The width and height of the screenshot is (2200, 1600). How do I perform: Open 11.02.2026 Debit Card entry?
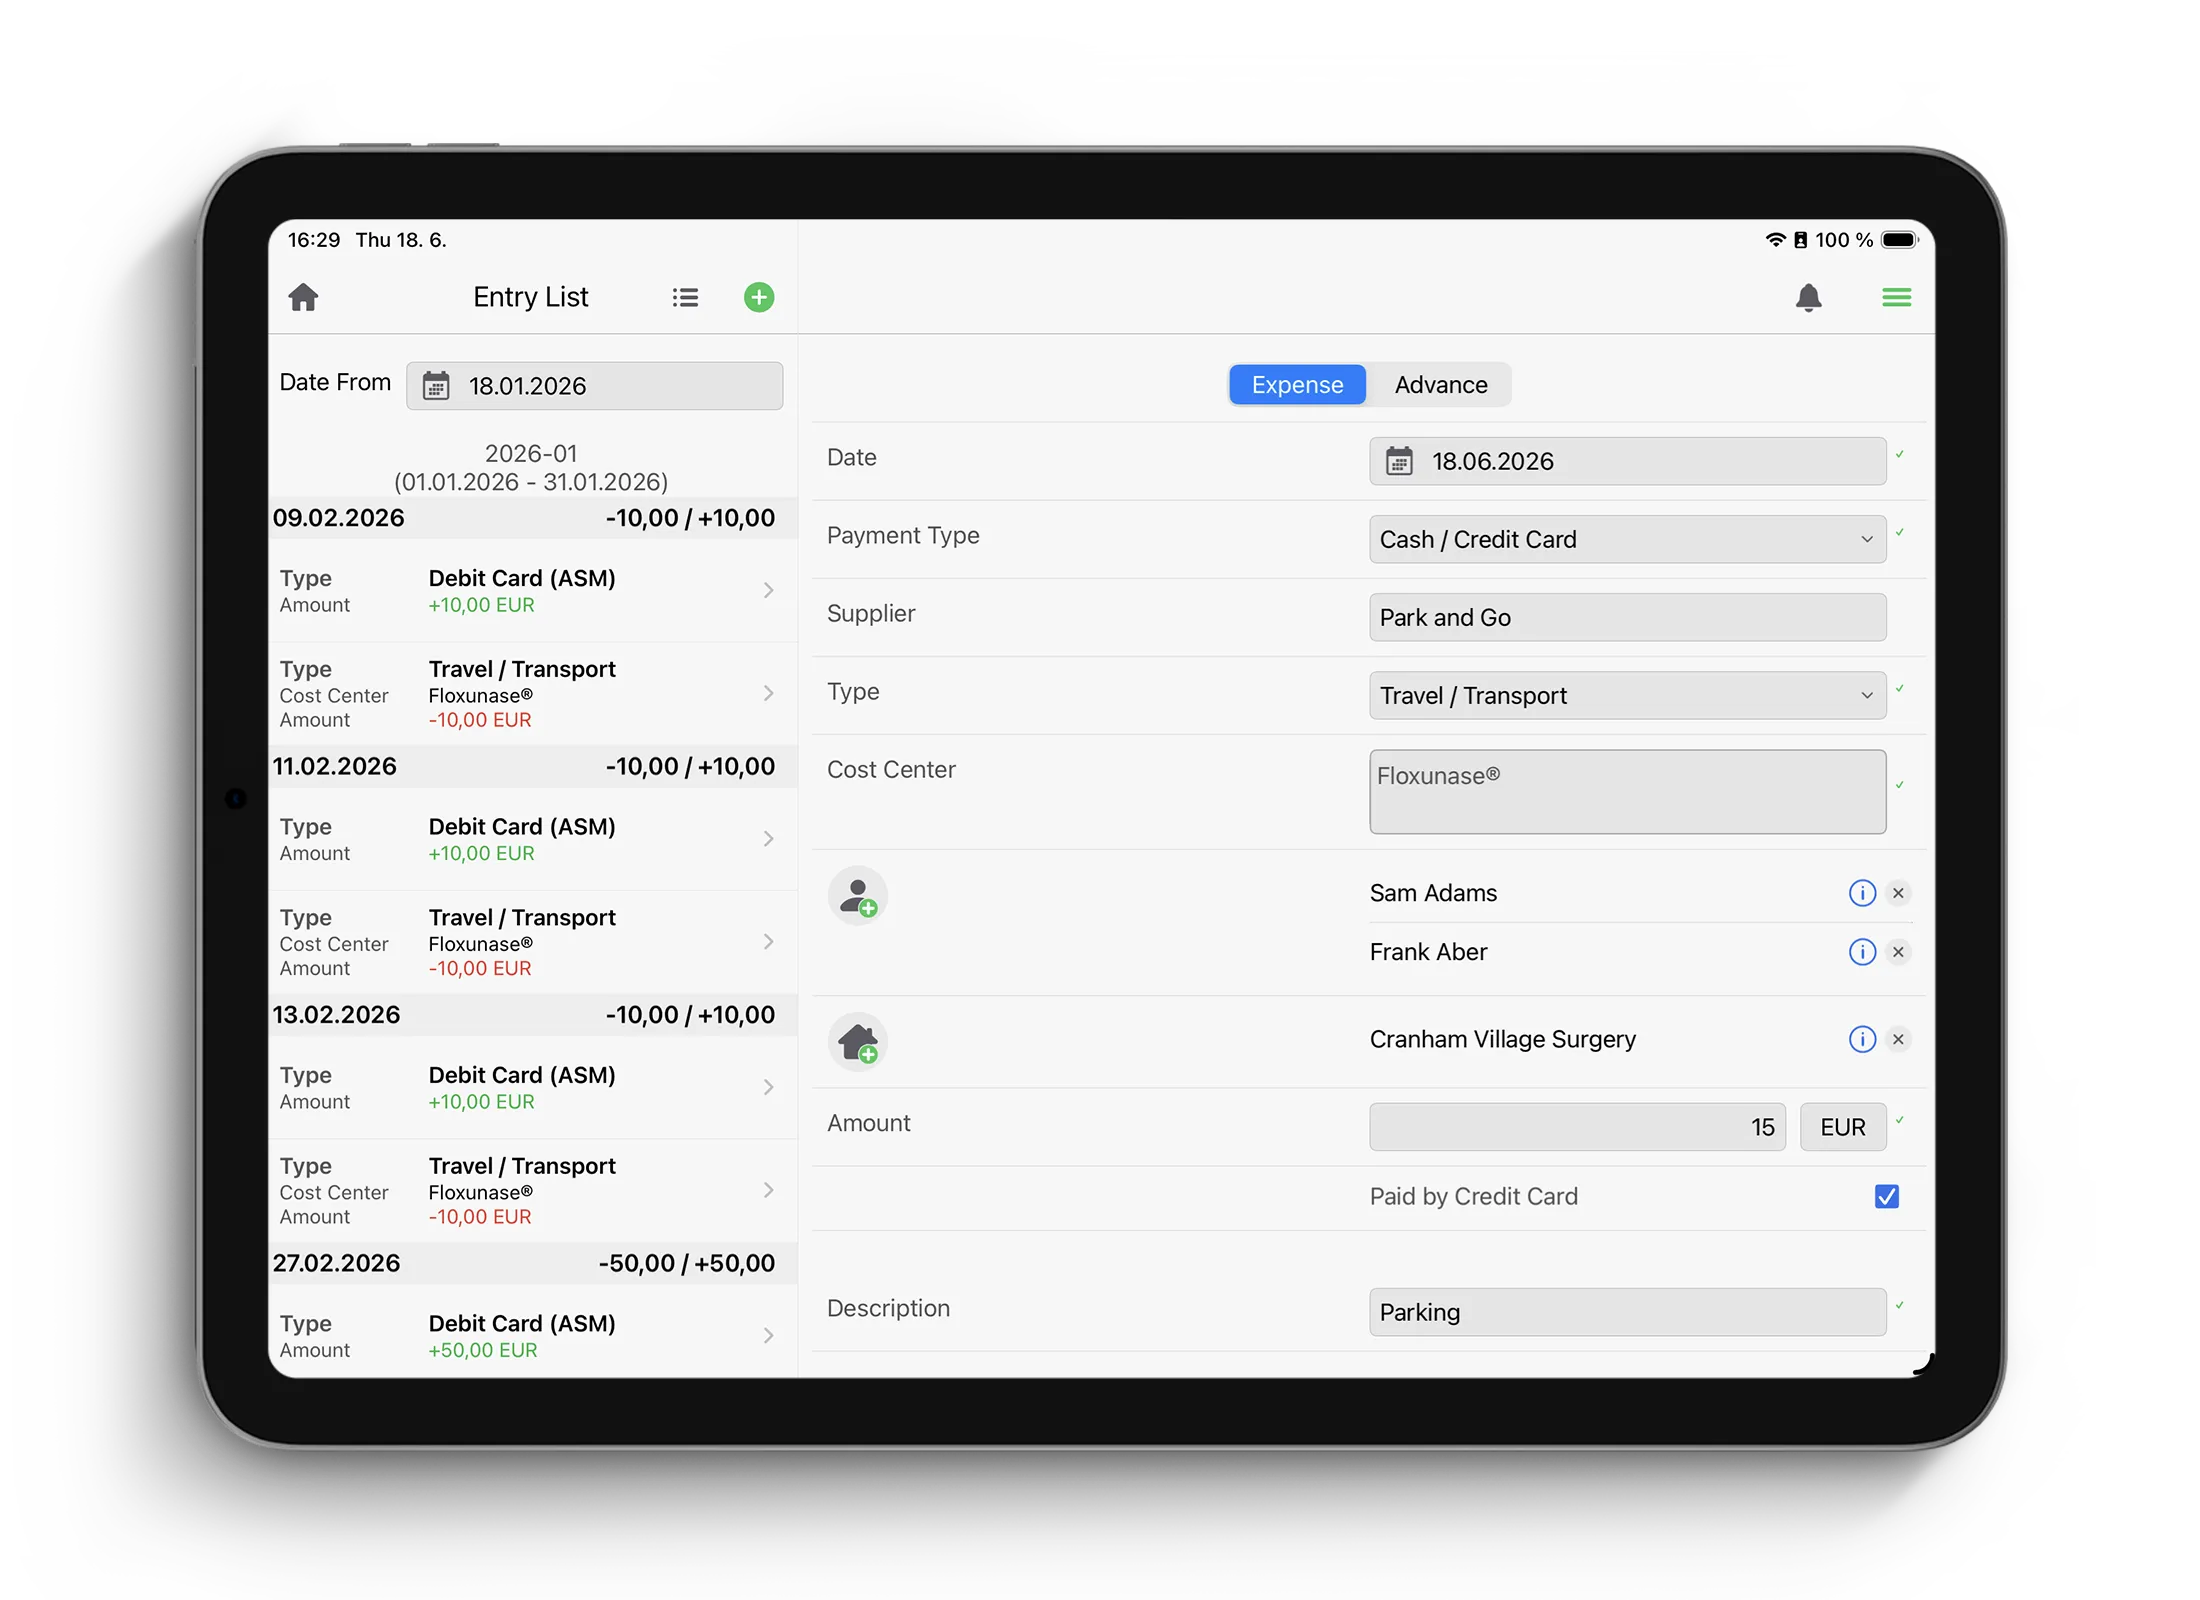(x=532, y=839)
